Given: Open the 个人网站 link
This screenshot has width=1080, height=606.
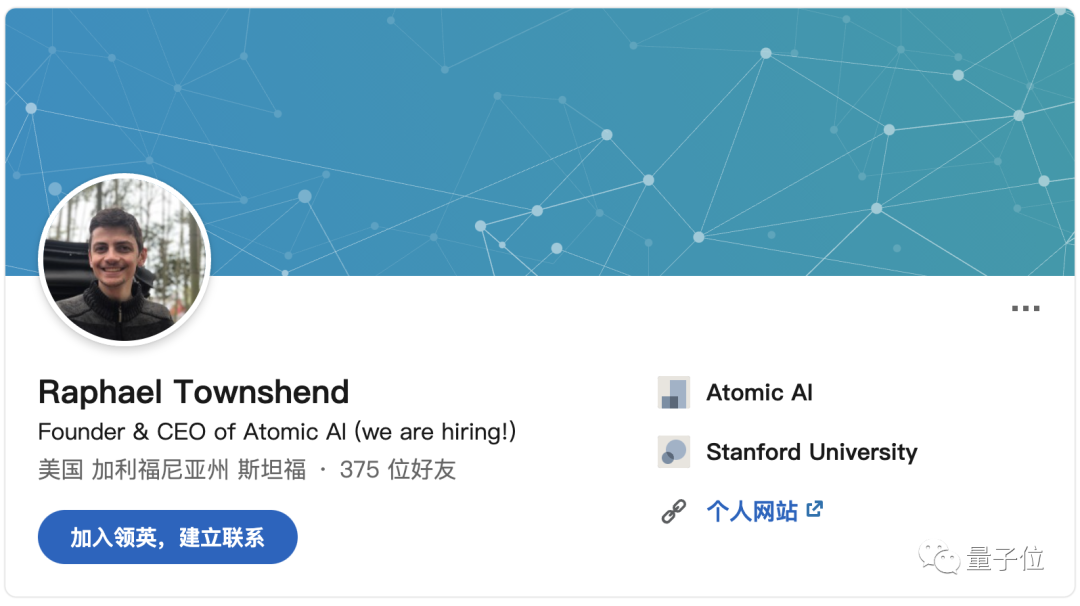Looking at the screenshot, I should pyautogui.click(x=751, y=512).
